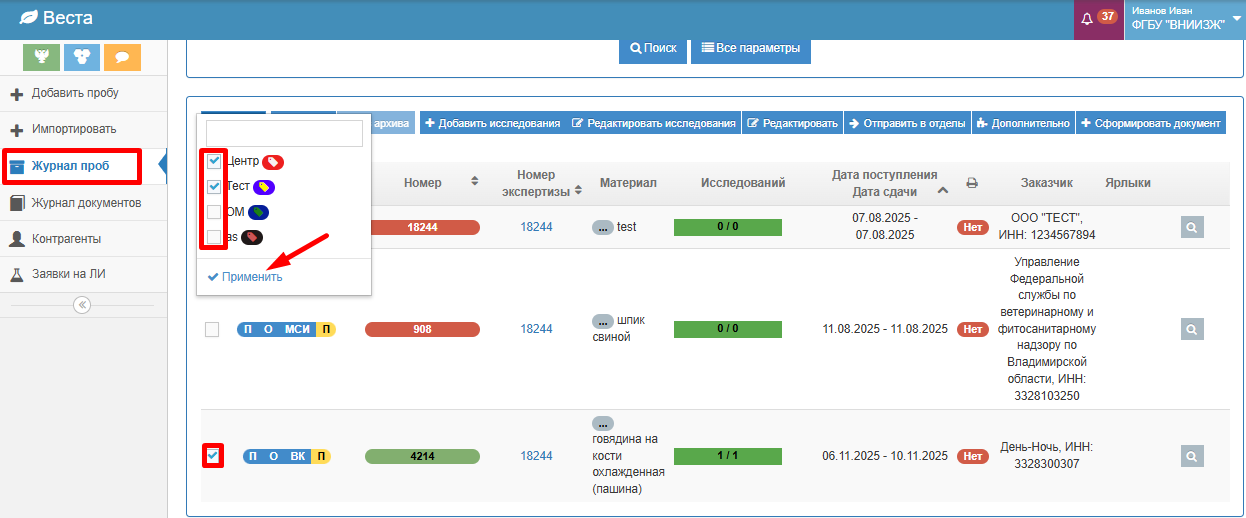Screen dimensions: 1246x518
Task: Go to Контрагенты in sidebar menu
Action: coord(66,239)
